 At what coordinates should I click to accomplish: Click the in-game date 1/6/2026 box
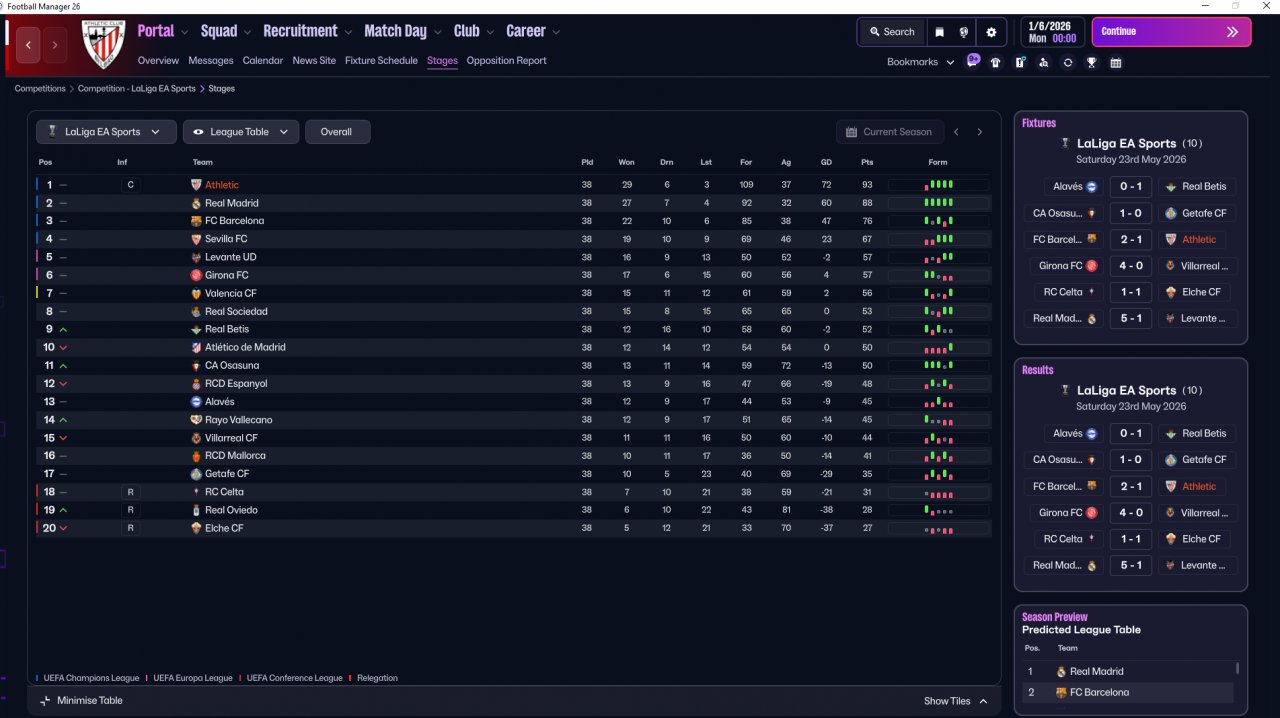tap(1051, 32)
